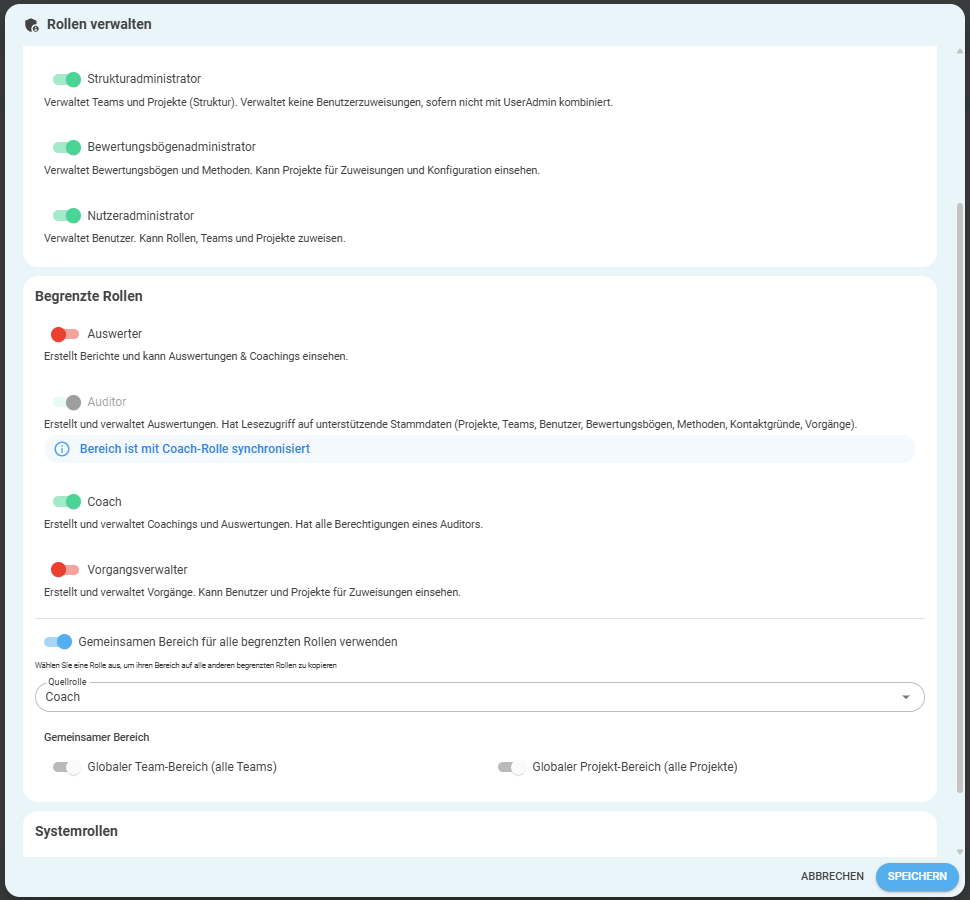Click the Rollen verwalten title
The image size is (970, 900).
99,24
